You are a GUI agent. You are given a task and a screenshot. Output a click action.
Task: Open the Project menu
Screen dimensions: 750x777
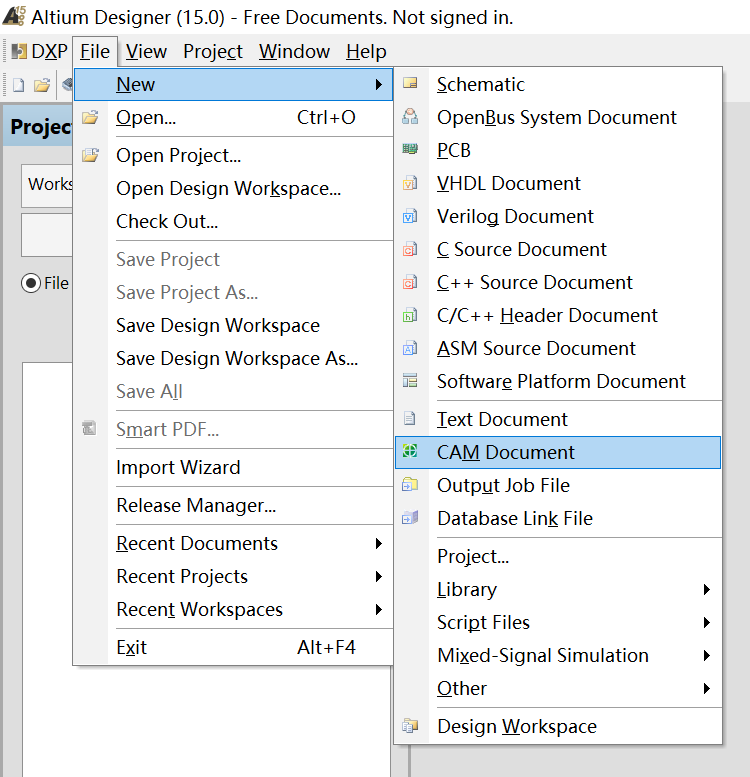coord(213,52)
